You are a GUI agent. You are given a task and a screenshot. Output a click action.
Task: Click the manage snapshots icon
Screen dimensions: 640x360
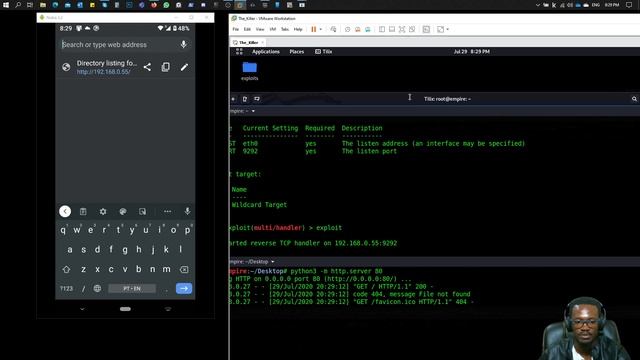pyautogui.click(x=368, y=29)
